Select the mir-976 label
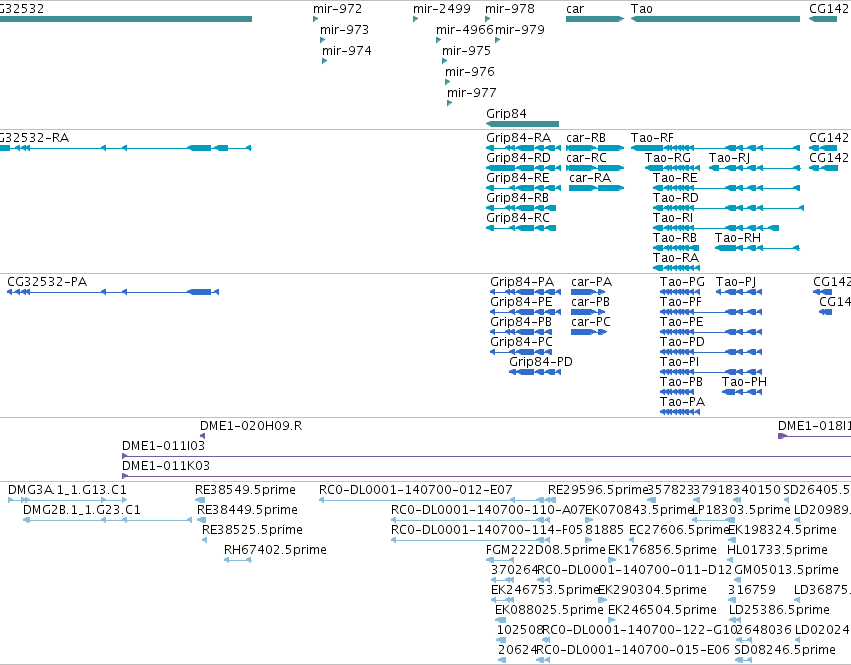The image size is (851, 665). [469, 72]
